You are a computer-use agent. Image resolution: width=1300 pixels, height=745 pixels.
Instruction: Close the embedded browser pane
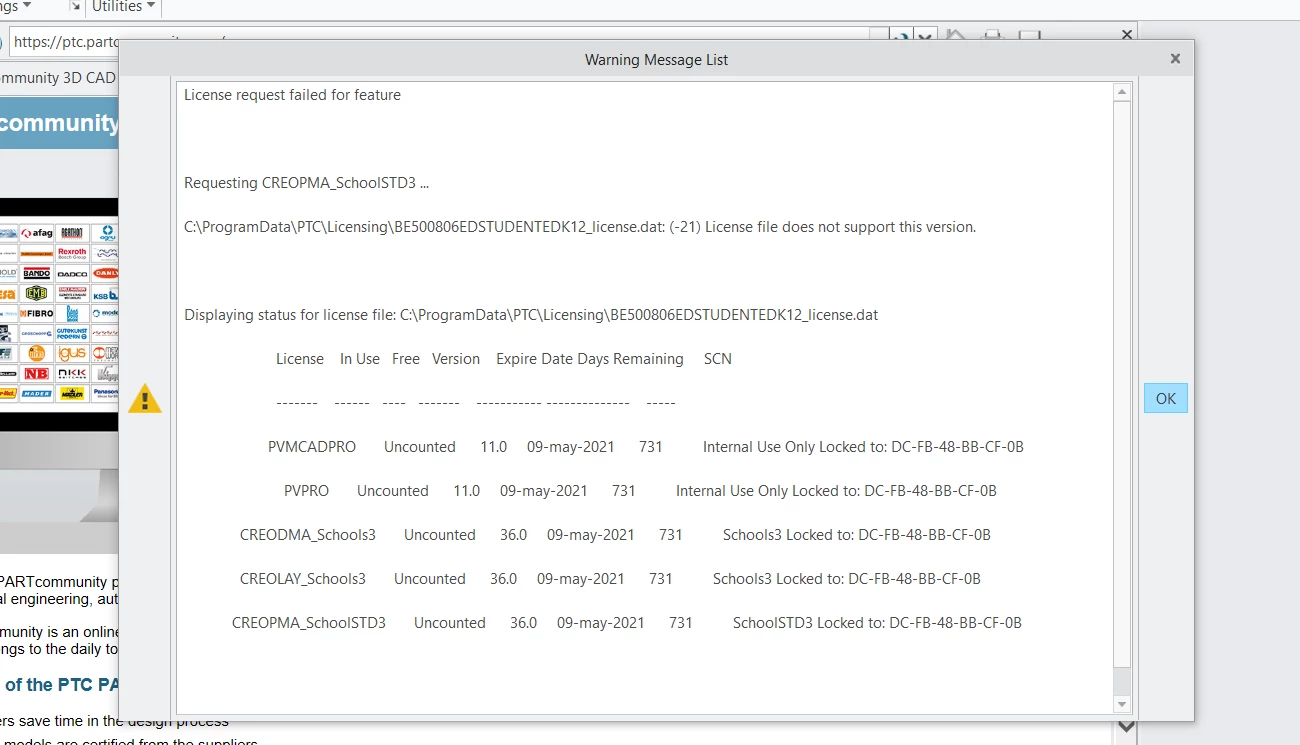click(x=1127, y=35)
